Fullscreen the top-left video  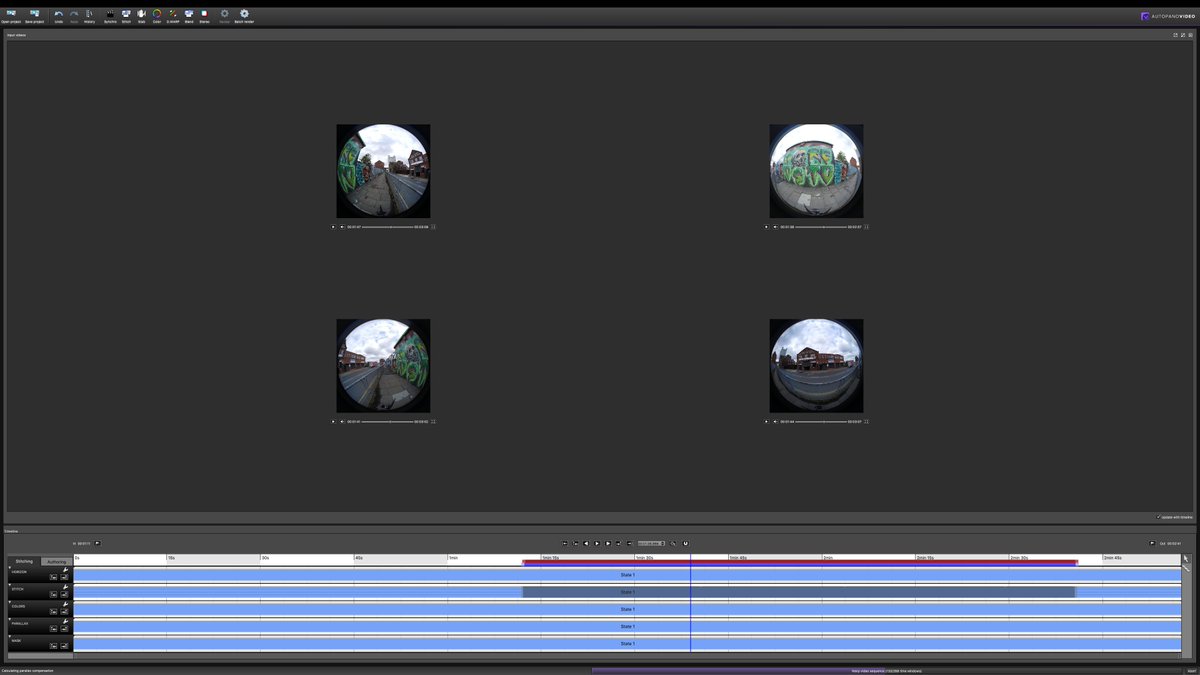point(433,227)
